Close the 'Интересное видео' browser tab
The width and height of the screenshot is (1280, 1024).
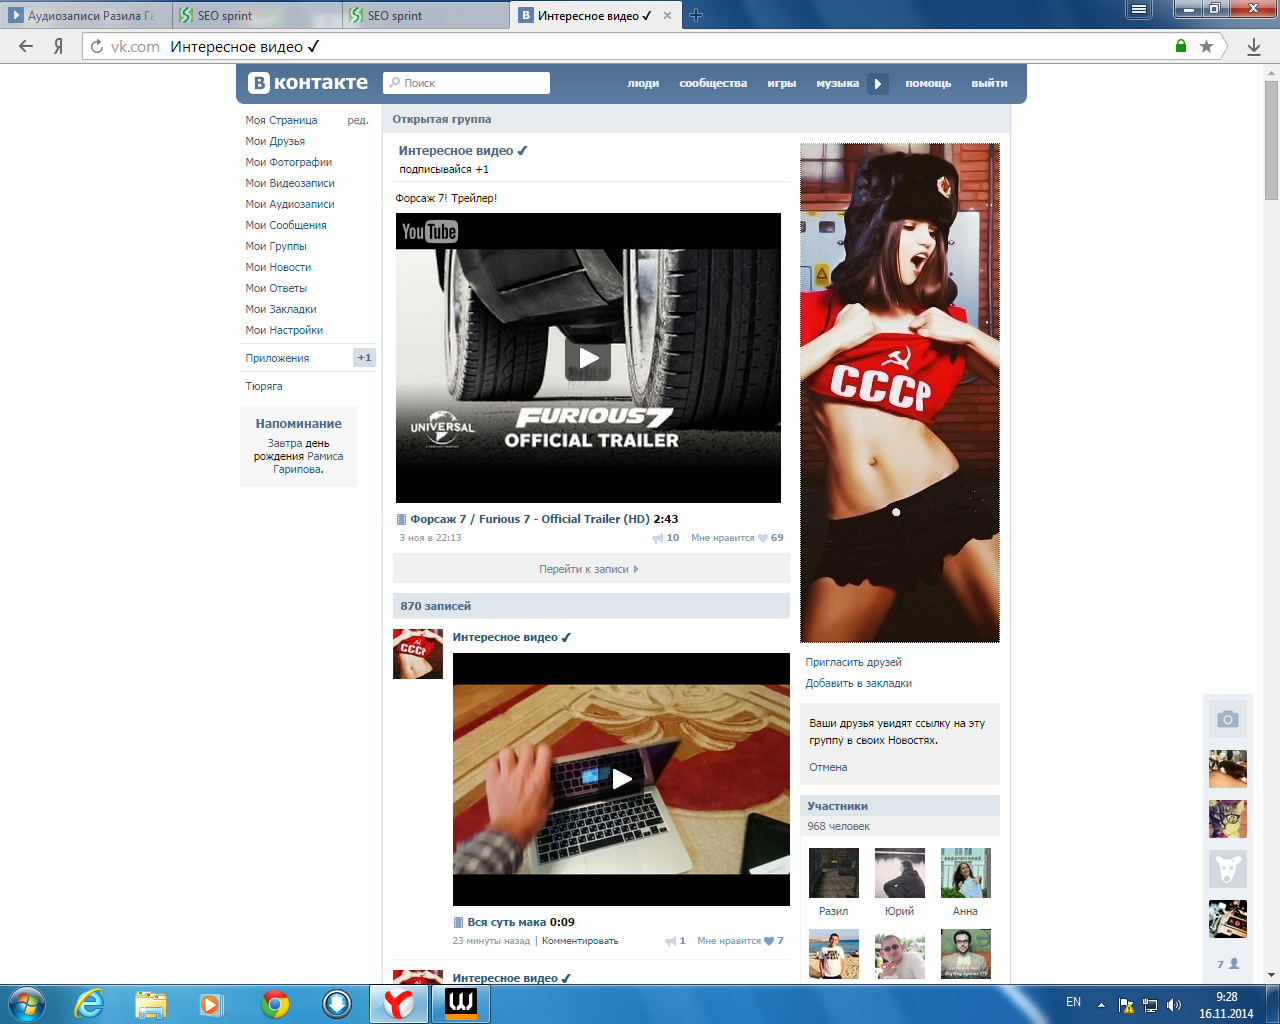[668, 15]
